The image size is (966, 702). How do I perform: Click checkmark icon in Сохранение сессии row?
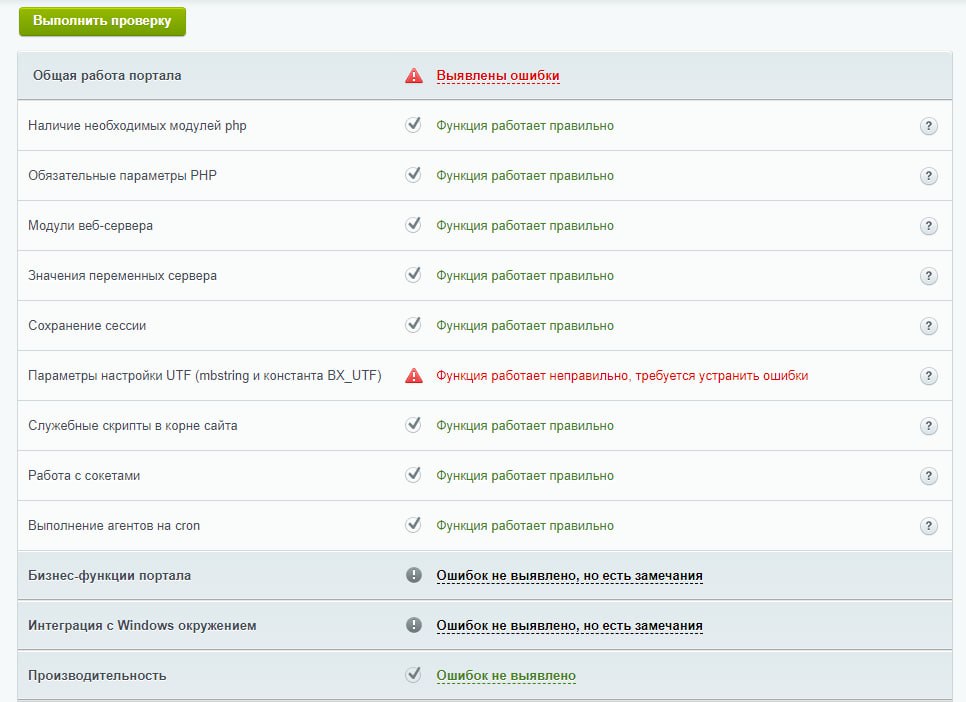[x=413, y=325]
